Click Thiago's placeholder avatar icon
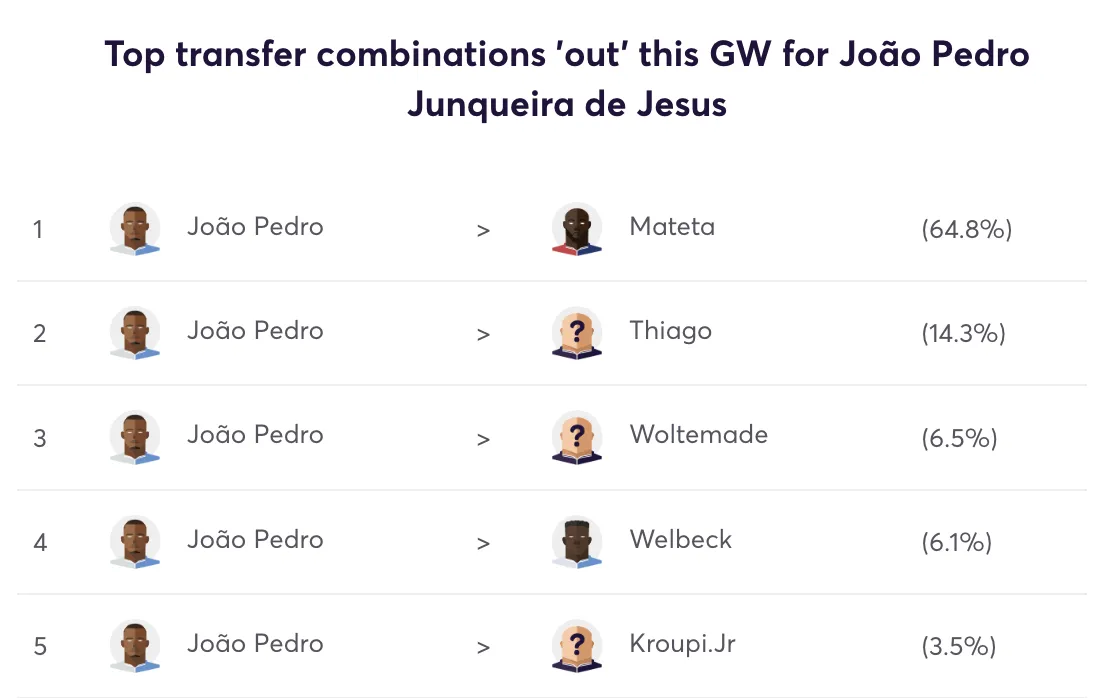The height and width of the screenshot is (698, 1100). [x=576, y=333]
